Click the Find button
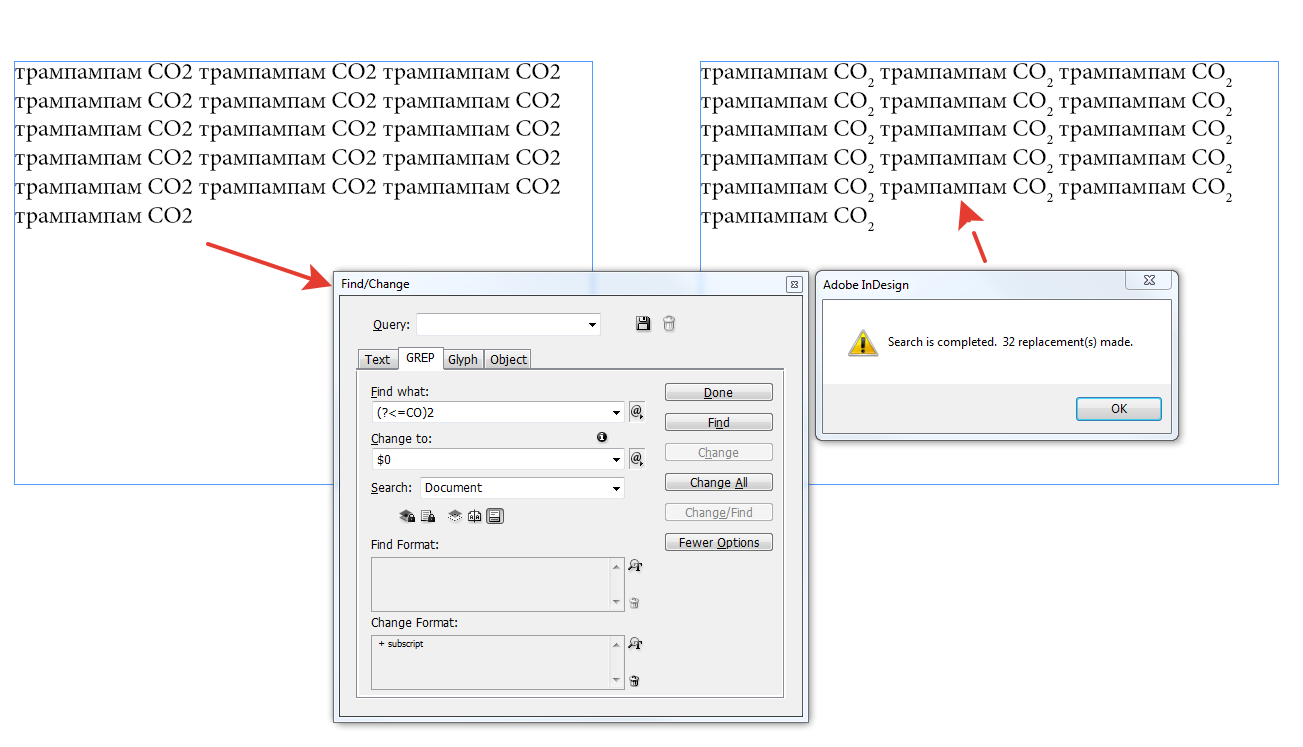Viewport: 1303px width, 747px height. pyautogui.click(x=718, y=423)
